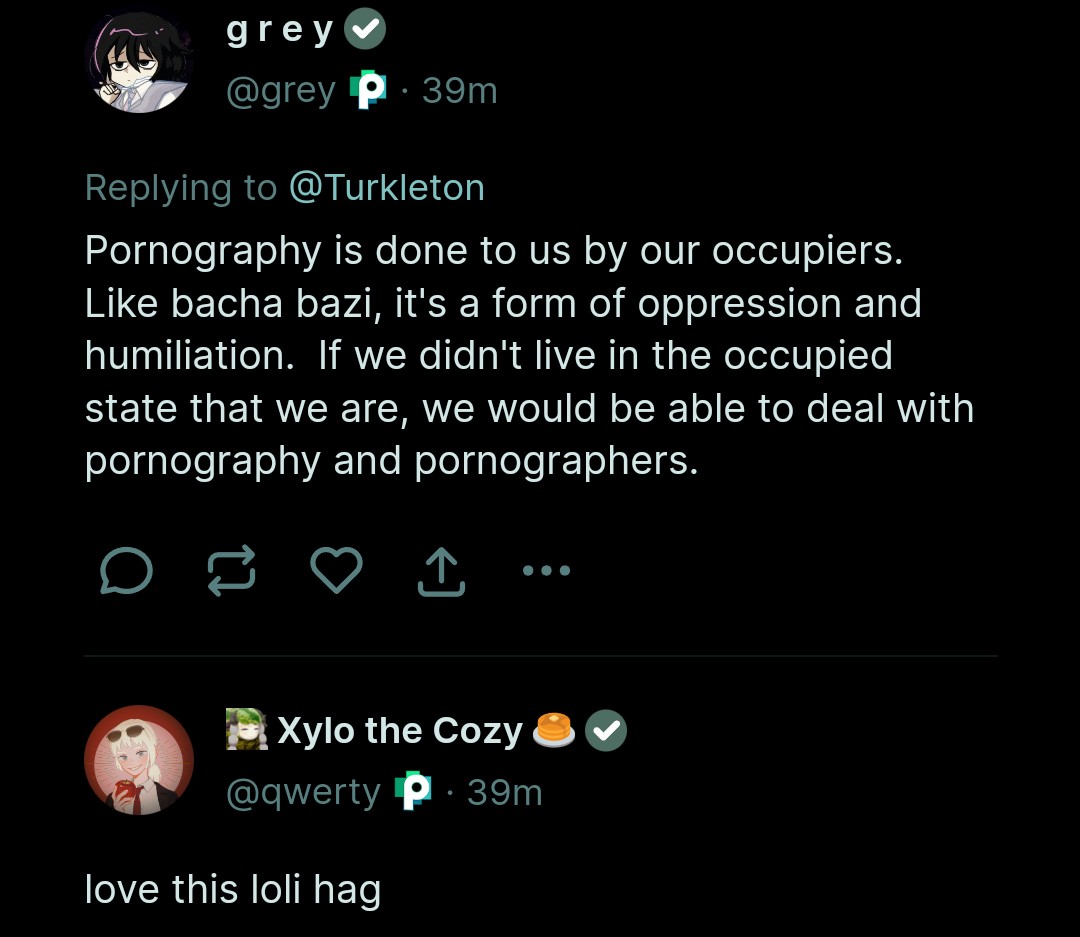Open the 39m timestamp on grey's post

pos(459,91)
